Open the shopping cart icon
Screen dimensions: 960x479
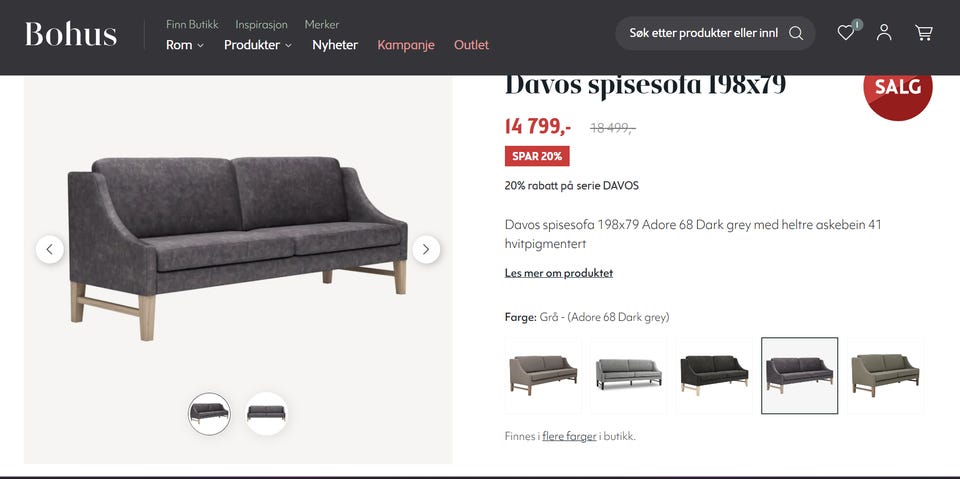[x=924, y=32]
